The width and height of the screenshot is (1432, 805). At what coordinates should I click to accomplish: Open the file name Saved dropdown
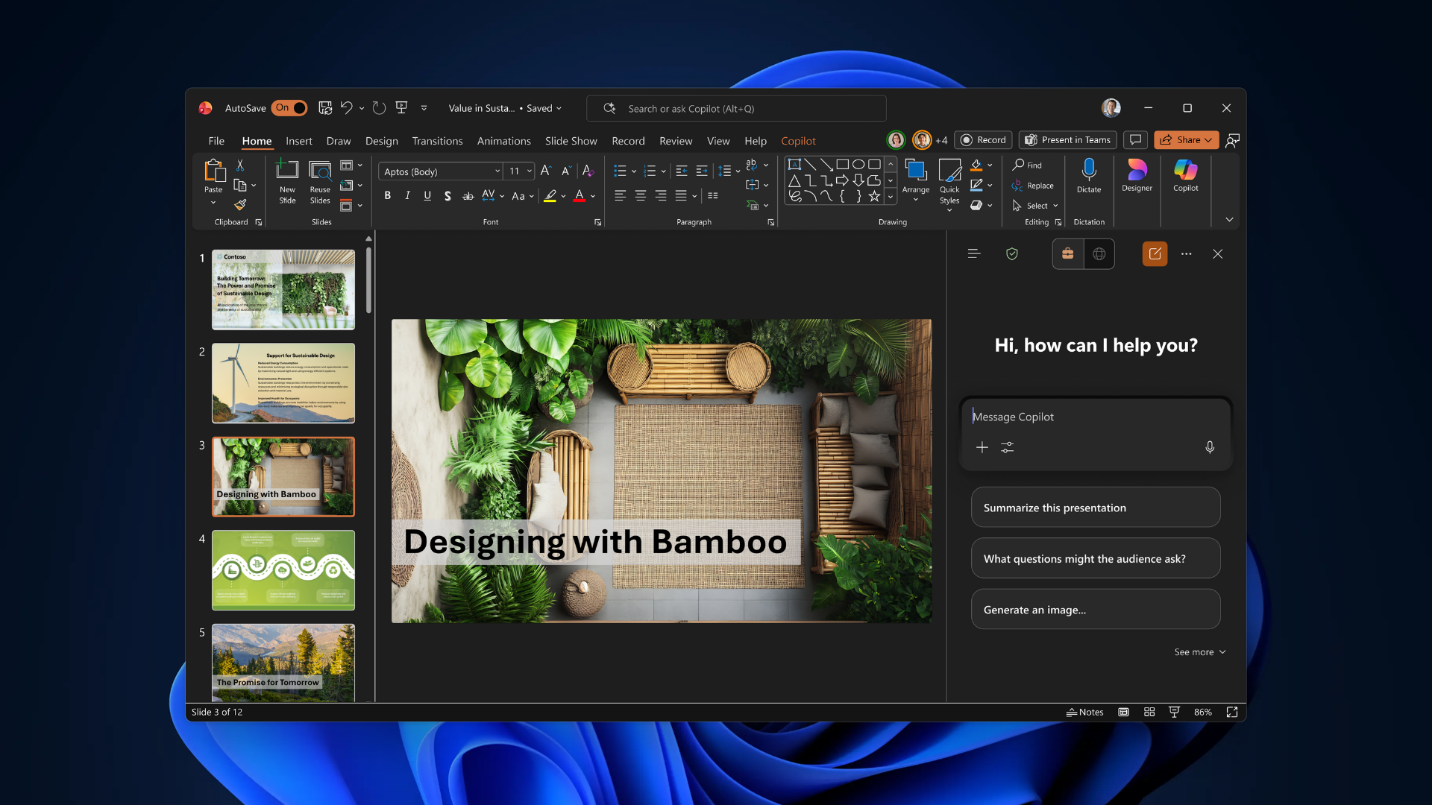pyautogui.click(x=506, y=108)
